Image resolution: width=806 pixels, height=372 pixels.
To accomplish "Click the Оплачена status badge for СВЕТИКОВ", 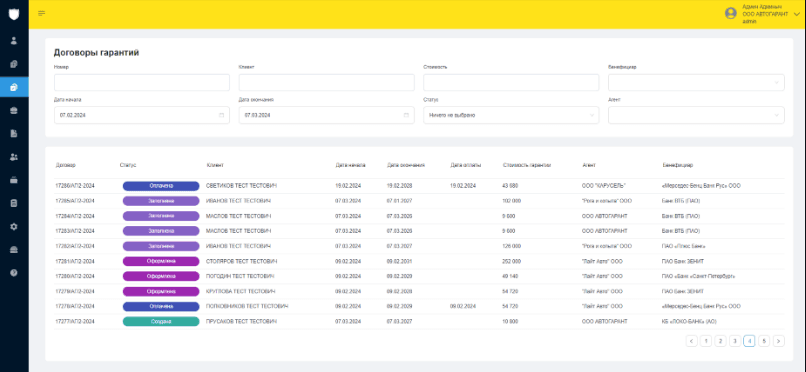I will [x=161, y=185].
